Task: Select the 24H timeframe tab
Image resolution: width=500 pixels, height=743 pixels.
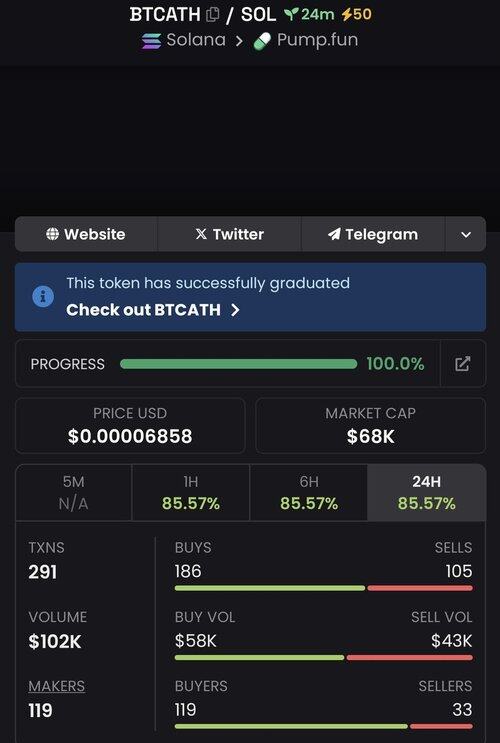Action: pyautogui.click(x=427, y=493)
